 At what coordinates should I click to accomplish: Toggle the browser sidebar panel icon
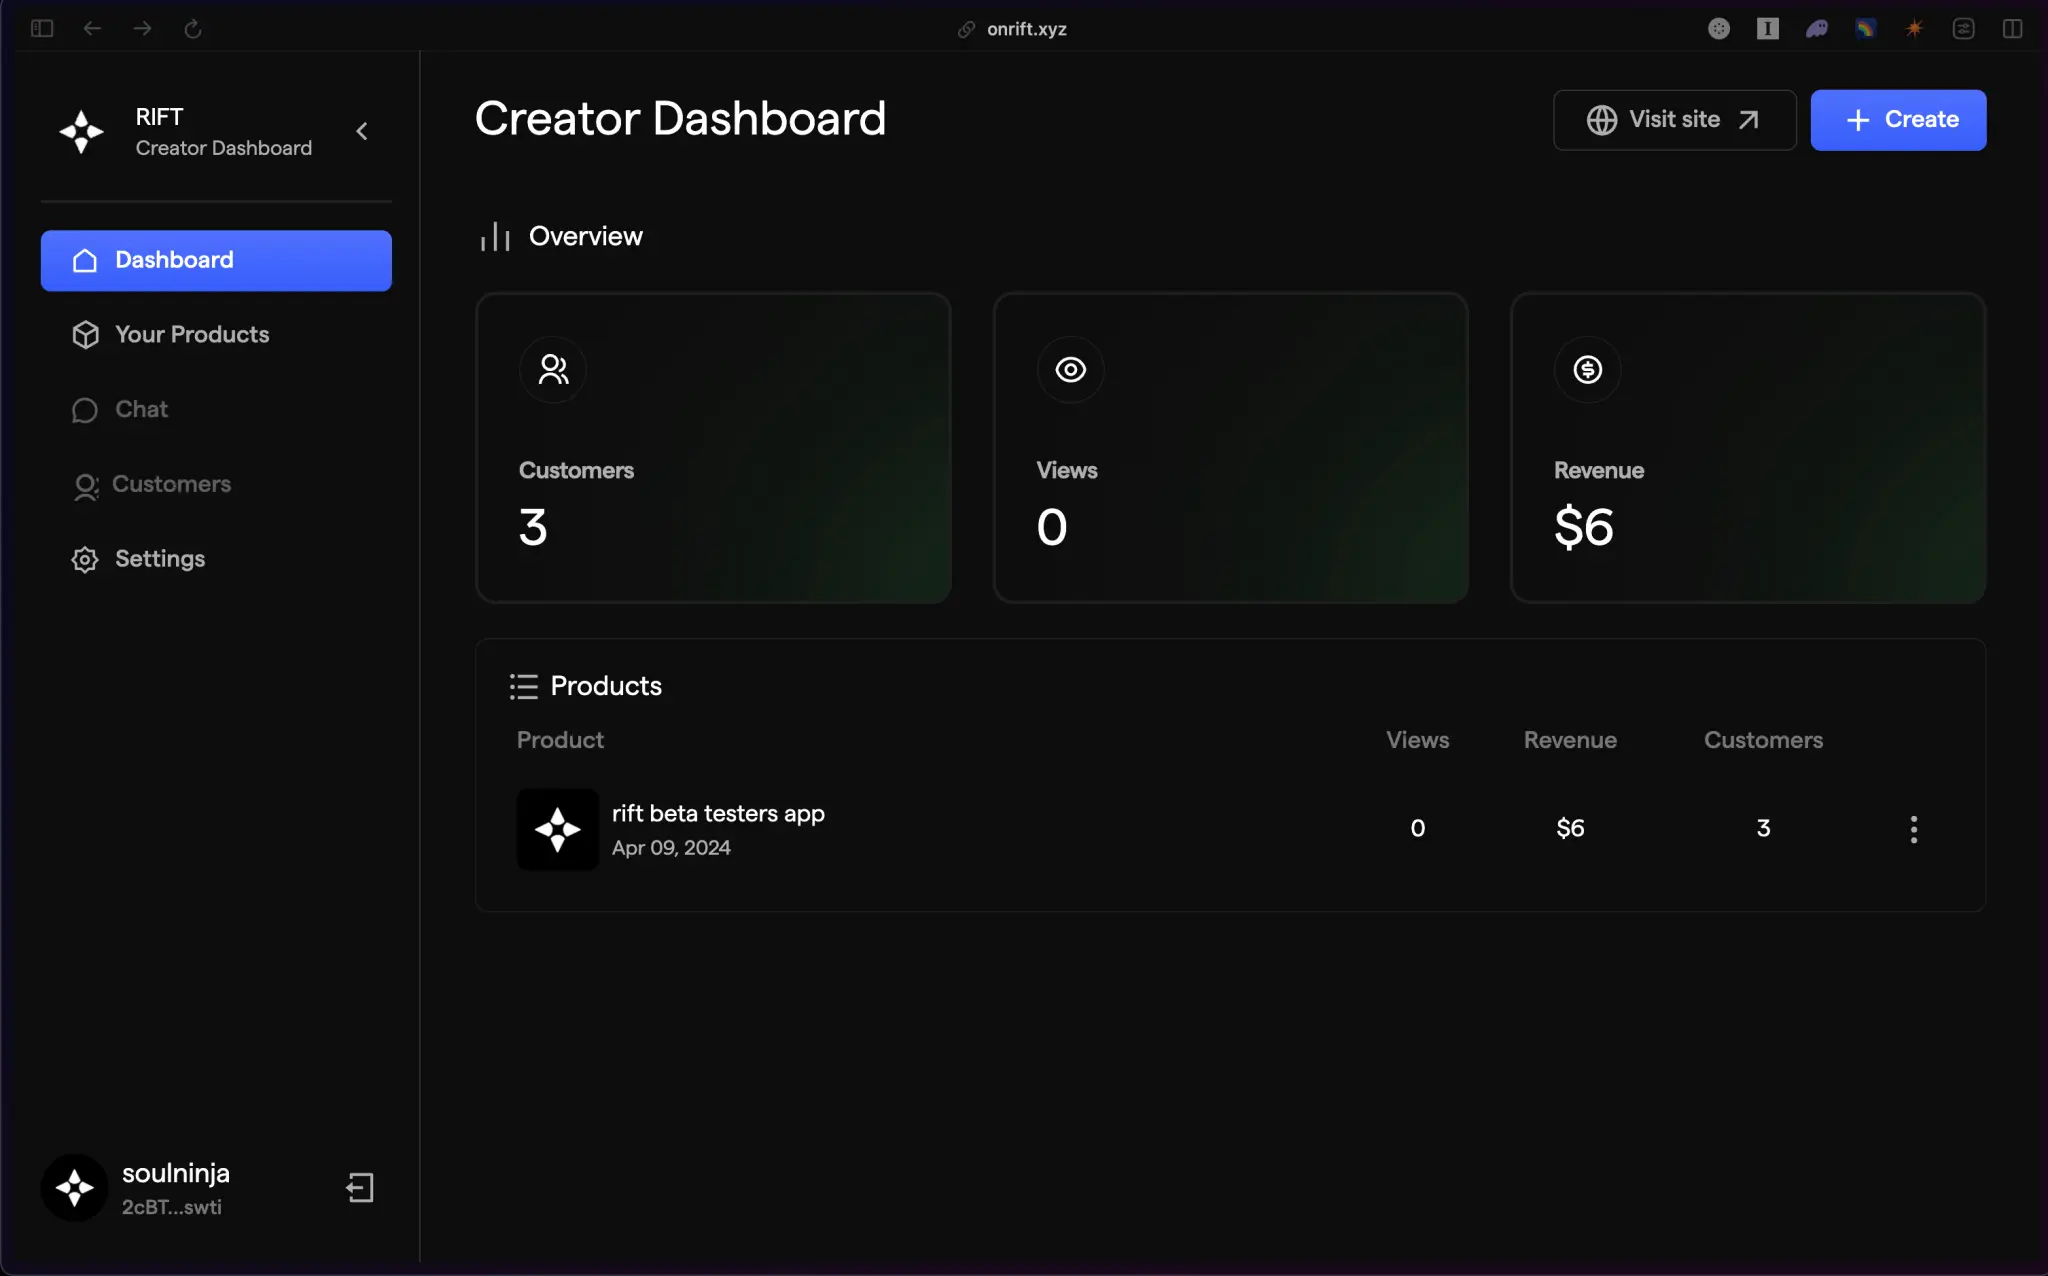42,28
